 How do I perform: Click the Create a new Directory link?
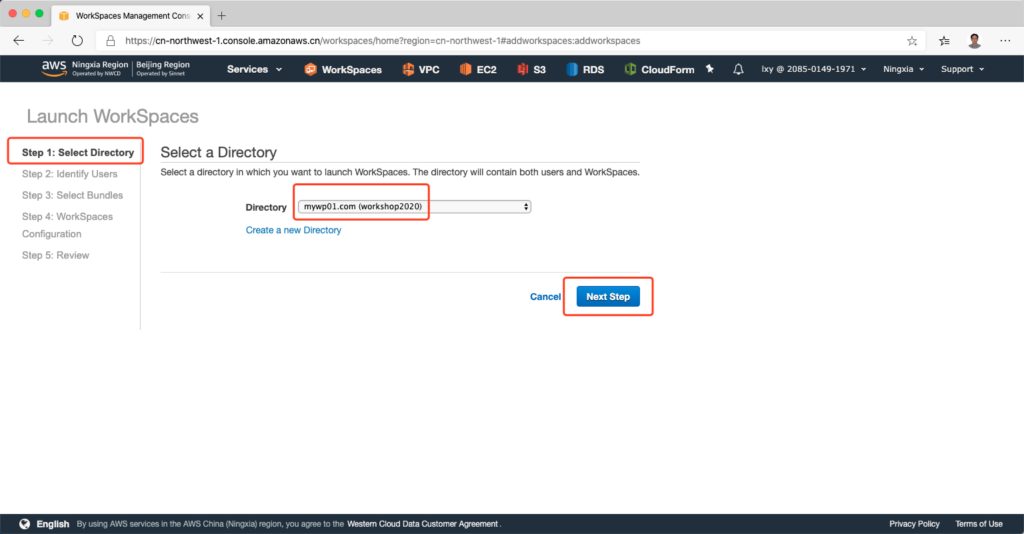tap(293, 230)
